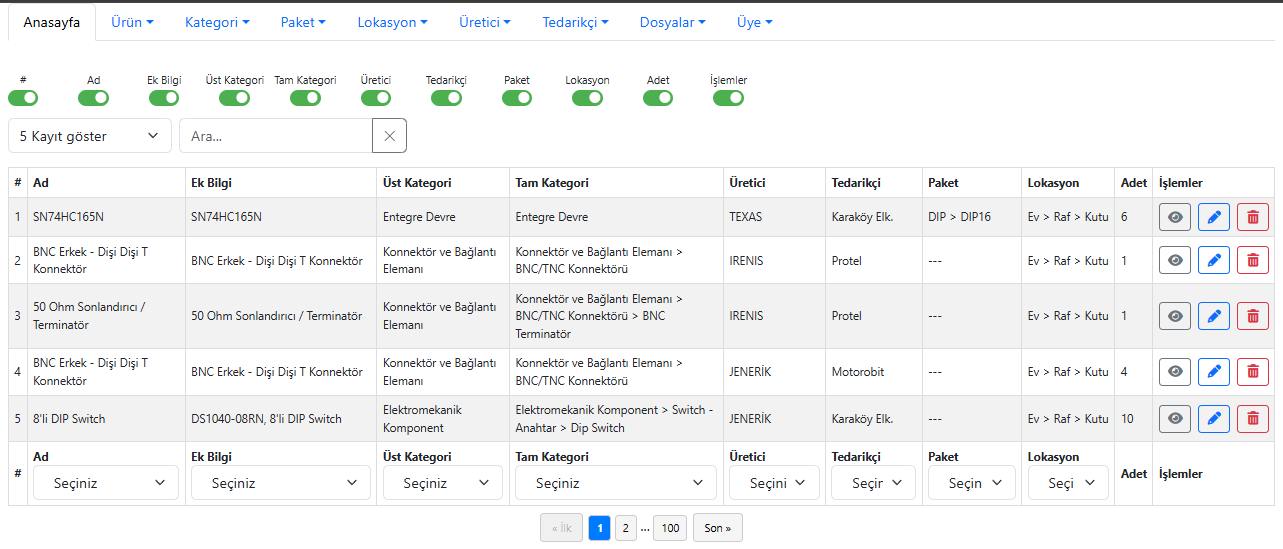The width and height of the screenshot is (1283, 549).
Task: View details of row 3 terminator item
Action: [x=1175, y=316]
